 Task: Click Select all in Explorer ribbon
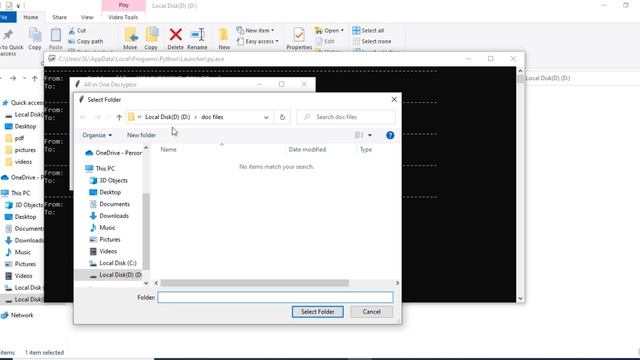(368, 31)
